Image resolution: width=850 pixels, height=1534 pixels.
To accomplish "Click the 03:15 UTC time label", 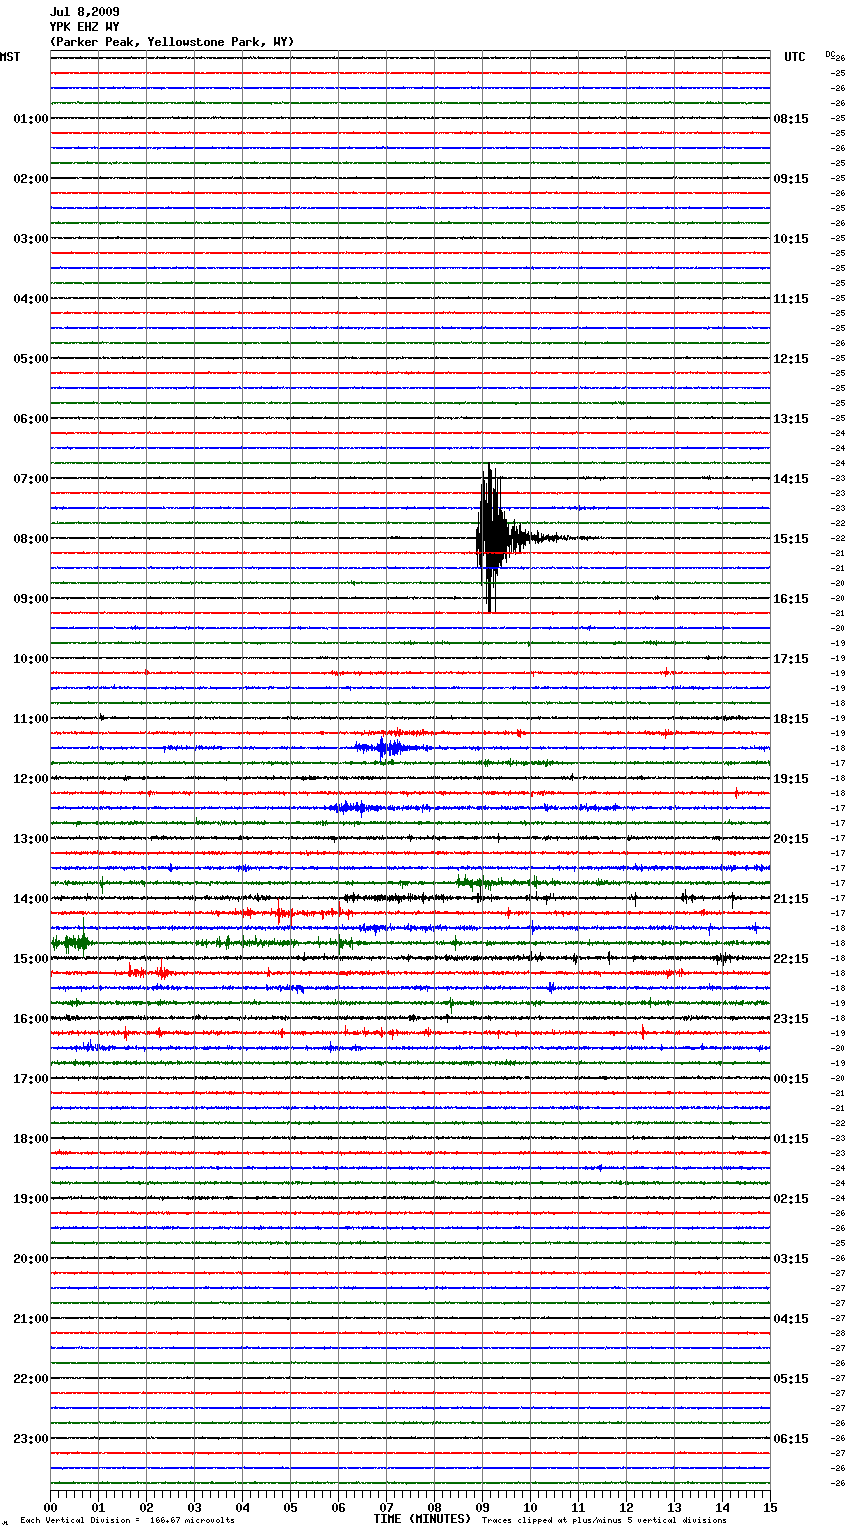I will point(791,1259).
